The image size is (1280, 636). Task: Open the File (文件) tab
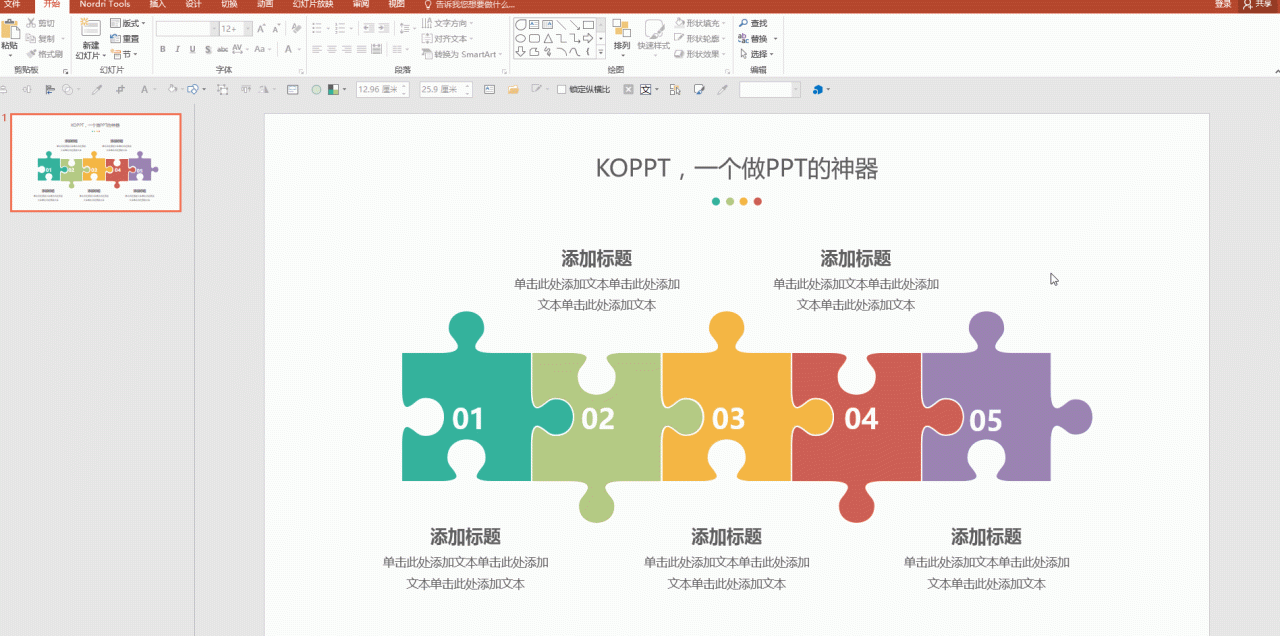(12, 5)
